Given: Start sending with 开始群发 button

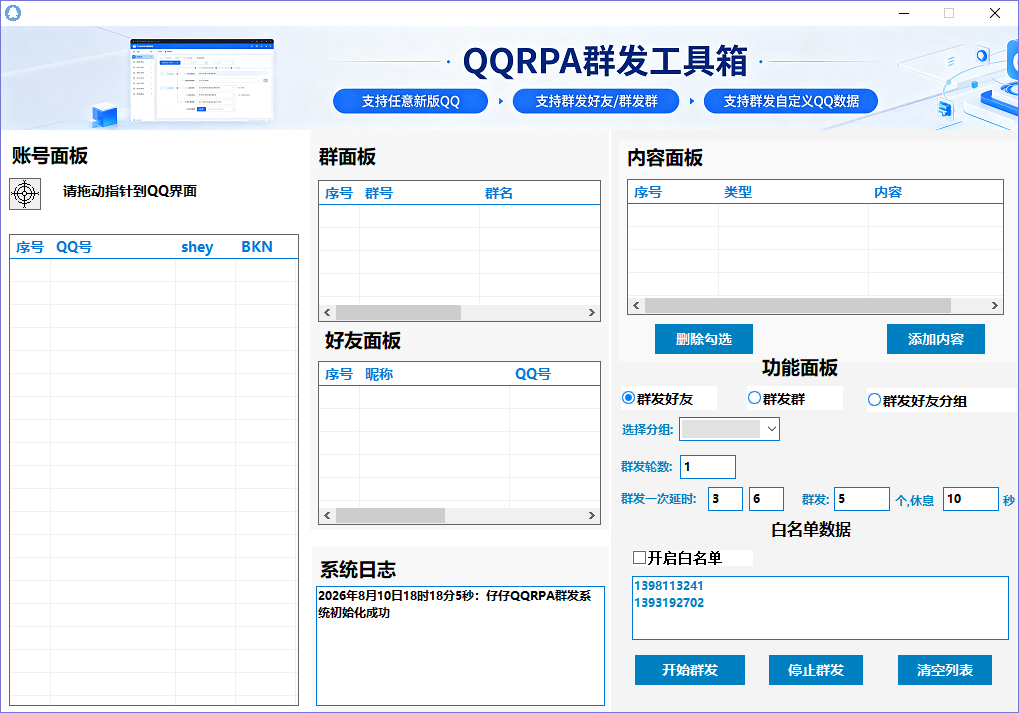Looking at the screenshot, I should [690, 670].
